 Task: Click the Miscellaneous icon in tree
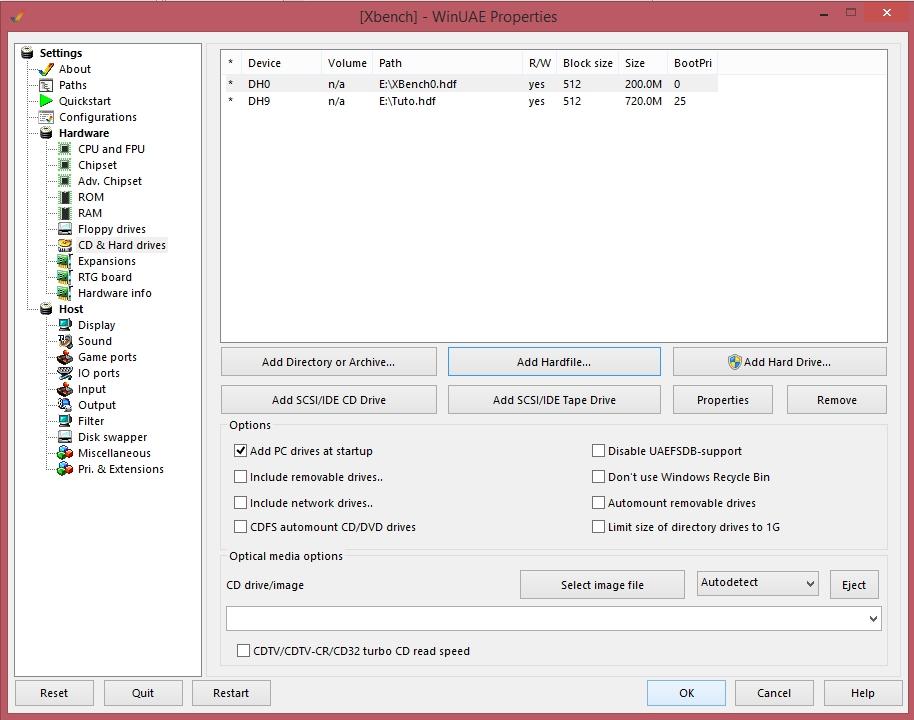click(65, 453)
